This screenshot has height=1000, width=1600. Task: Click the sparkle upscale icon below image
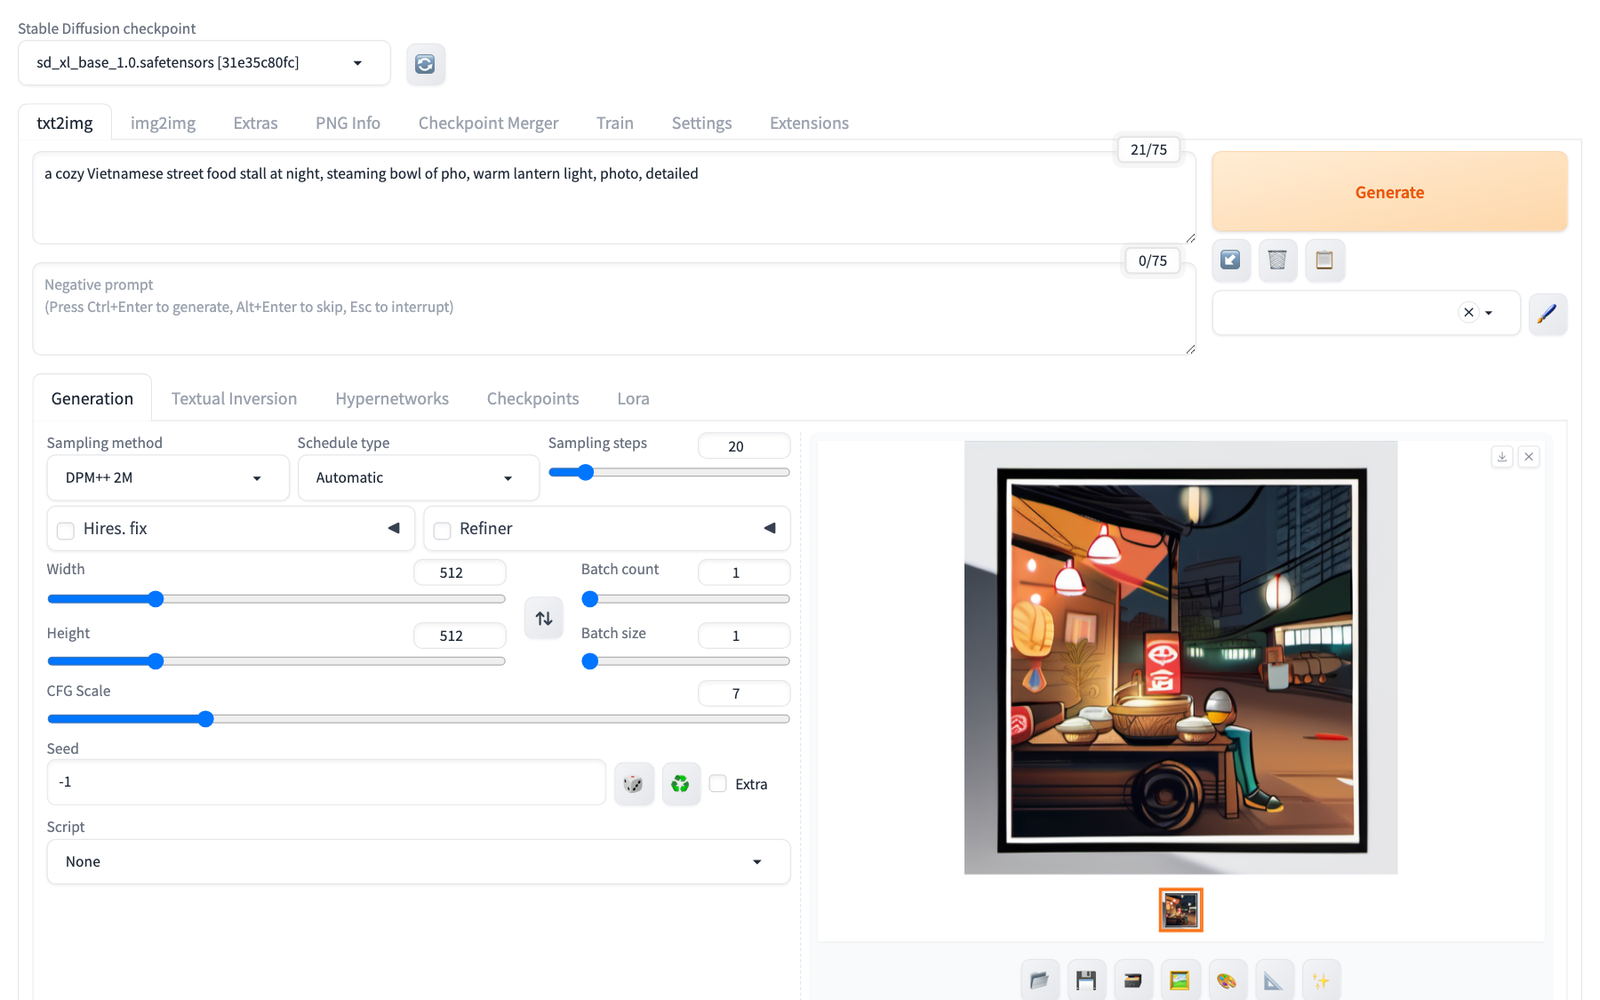click(1321, 980)
